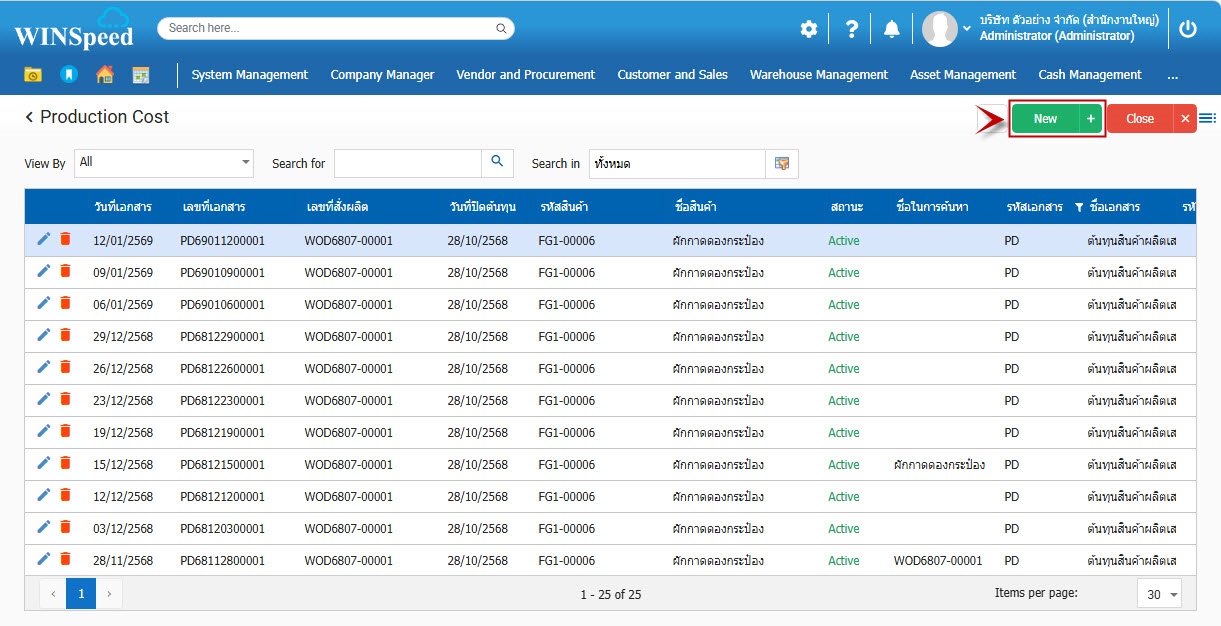Click the edit pencil for PD69011200001
Screen dimensions: 1221x626
(x=43, y=239)
